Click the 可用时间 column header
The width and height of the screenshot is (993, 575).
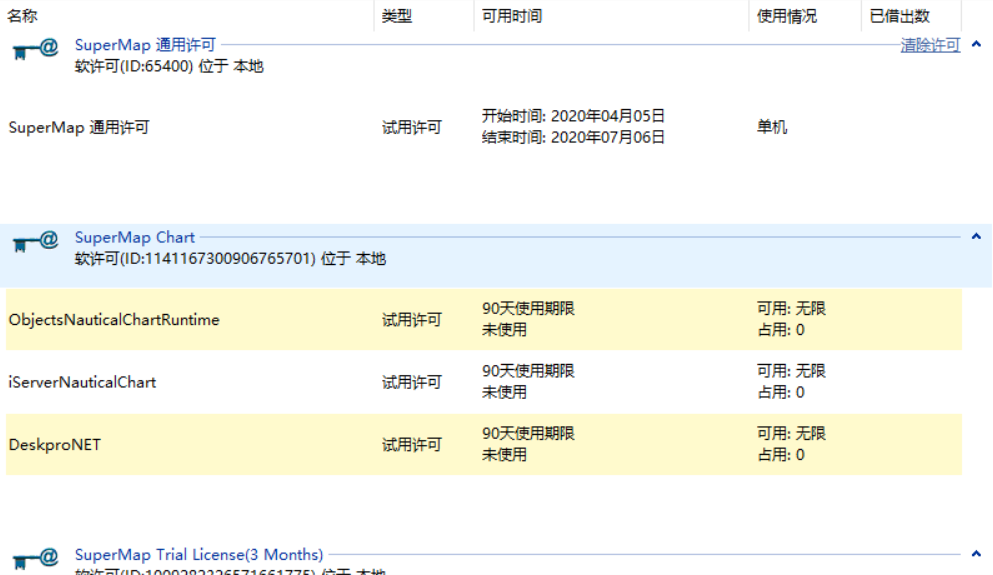(x=512, y=16)
